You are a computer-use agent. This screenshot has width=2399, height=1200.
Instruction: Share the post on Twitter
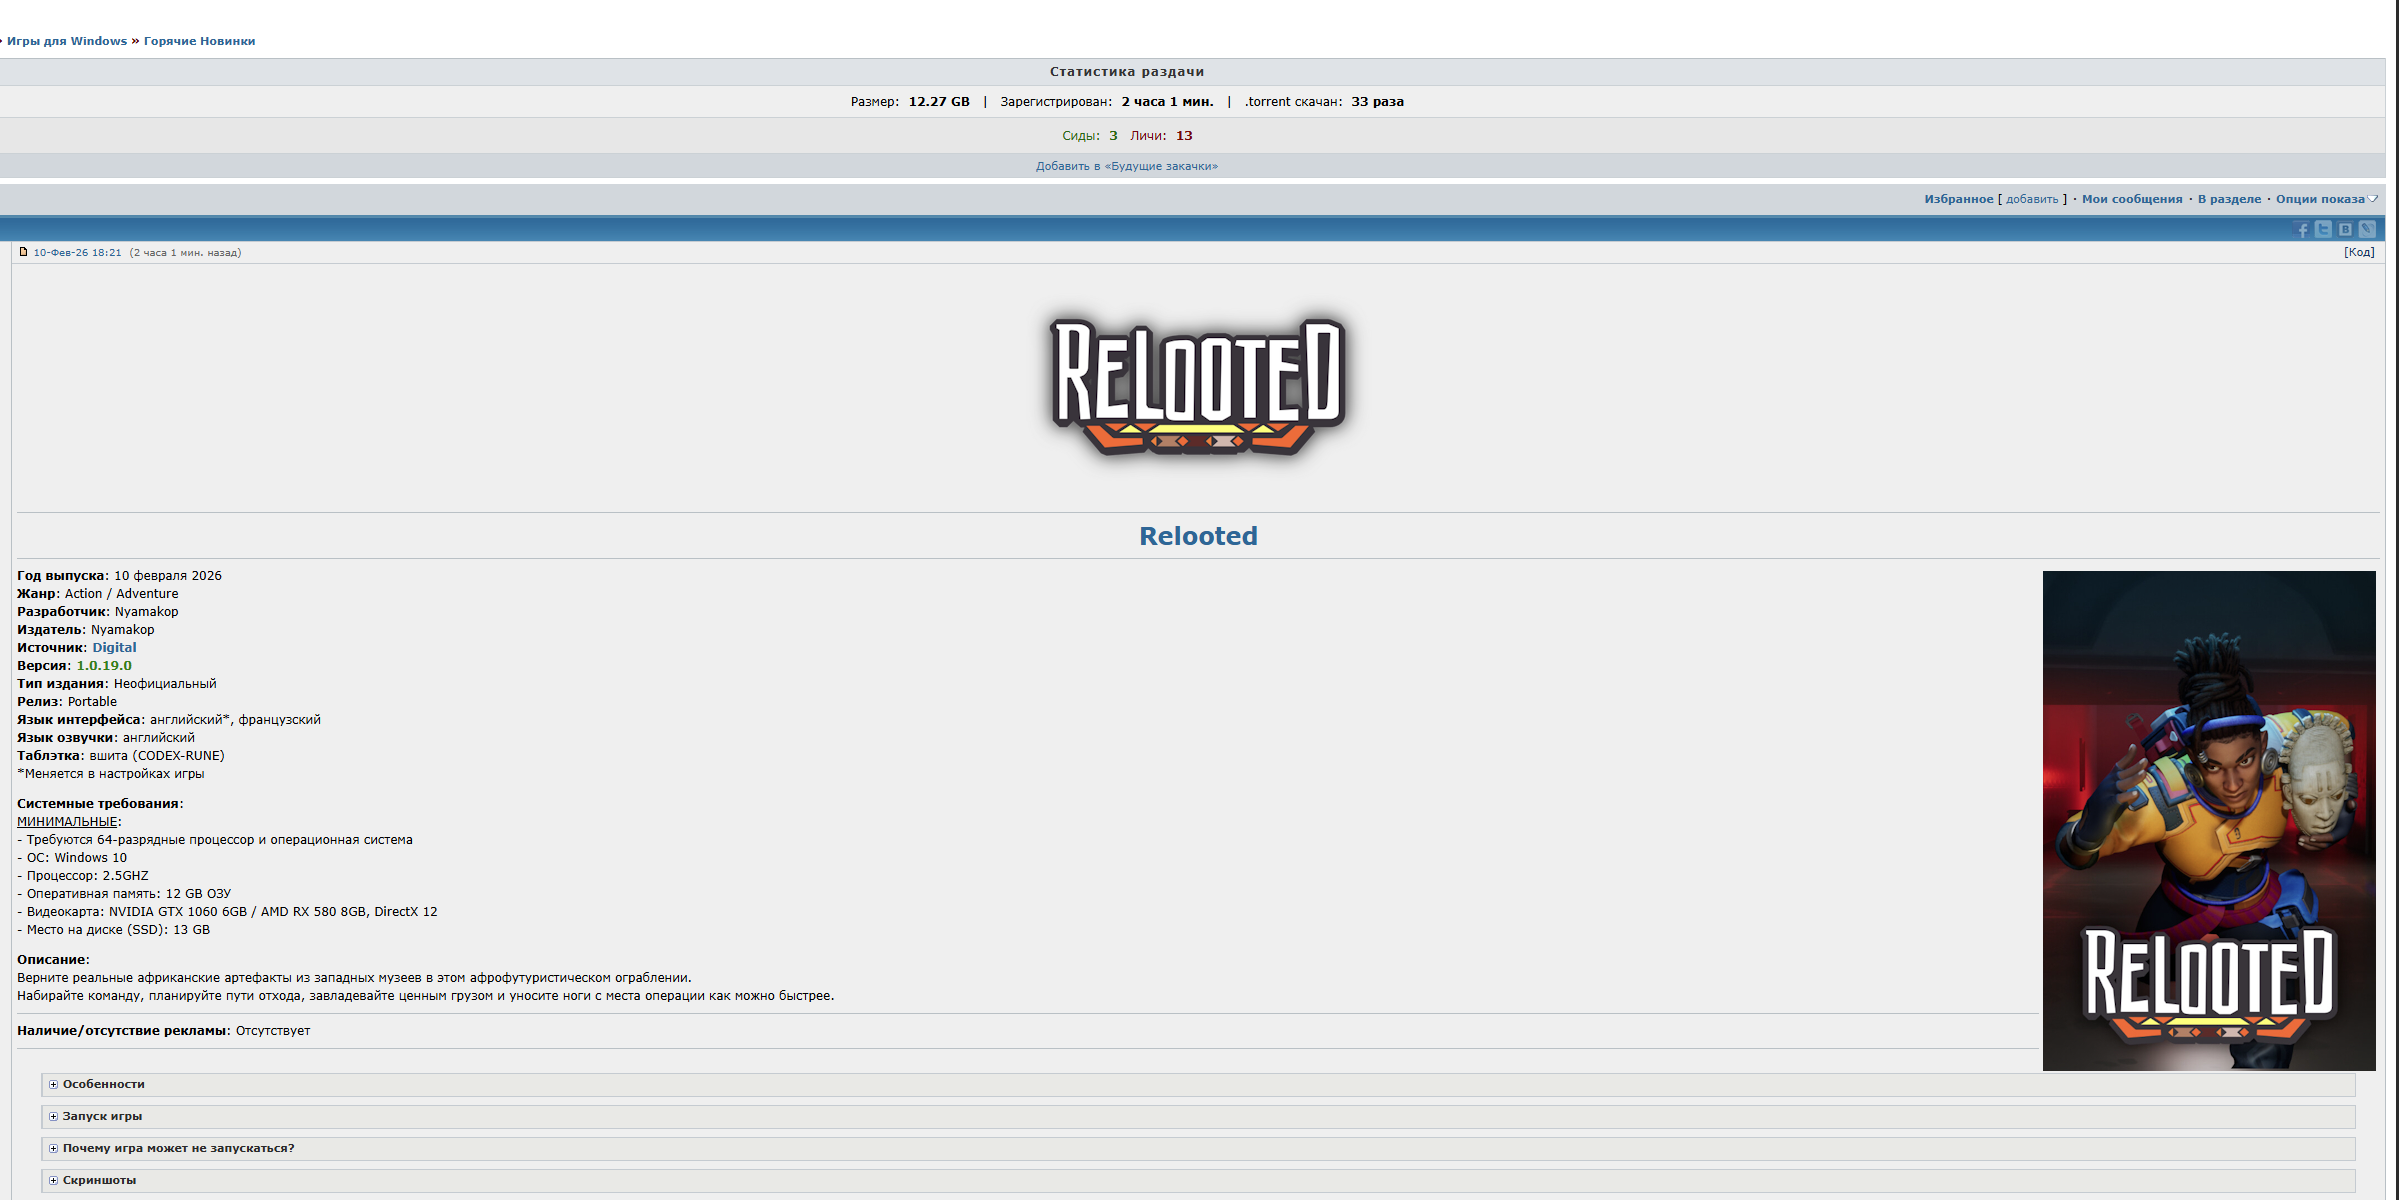click(x=2324, y=230)
